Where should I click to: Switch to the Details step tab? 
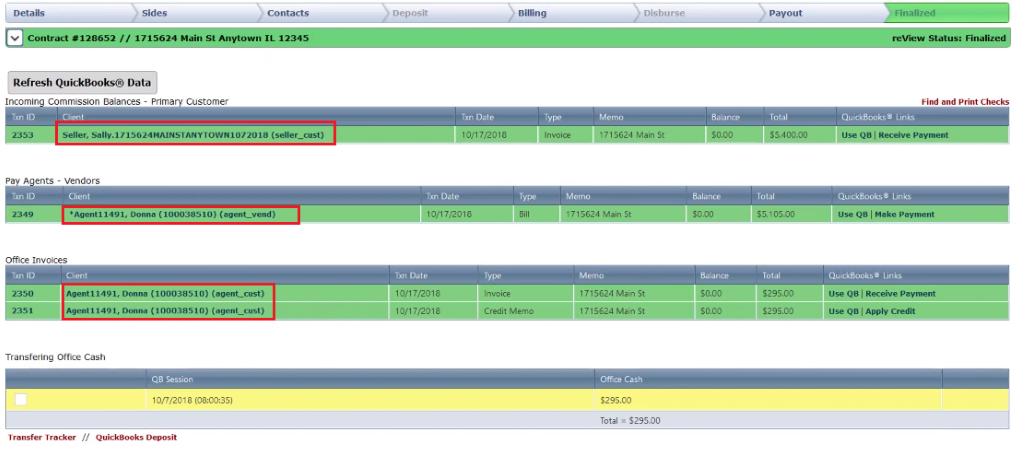coord(29,13)
